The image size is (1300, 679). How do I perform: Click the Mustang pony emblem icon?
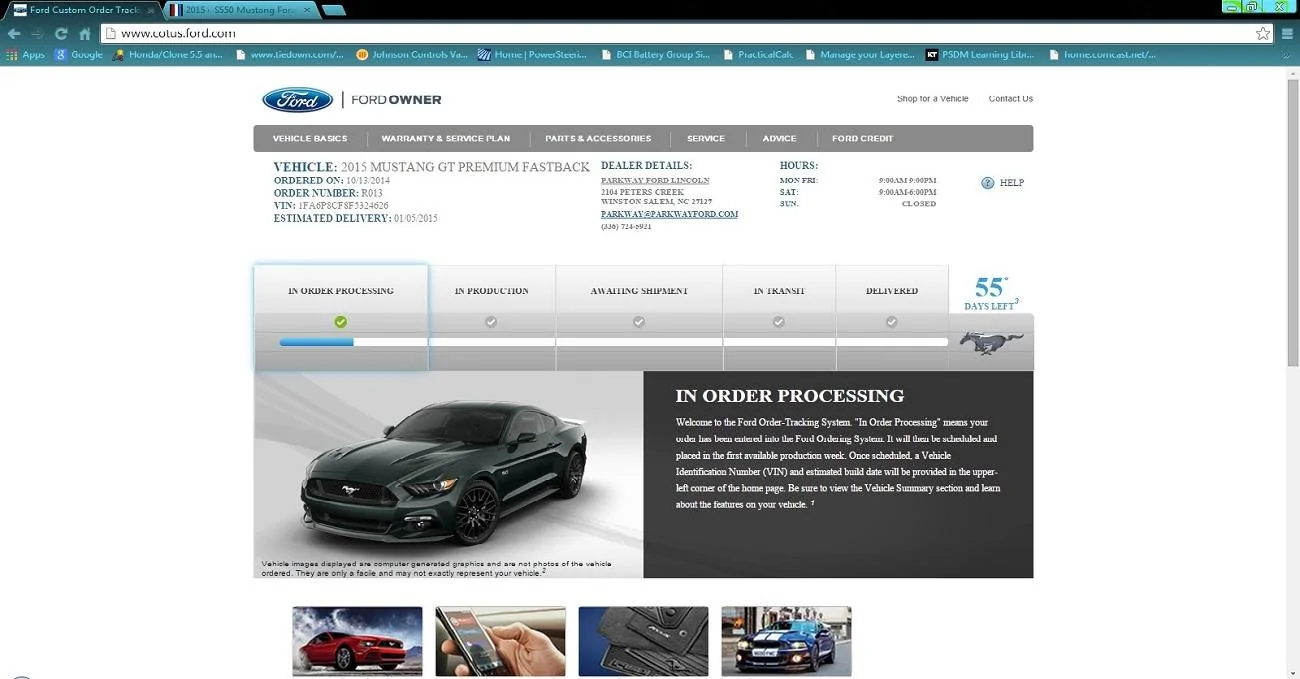point(992,342)
